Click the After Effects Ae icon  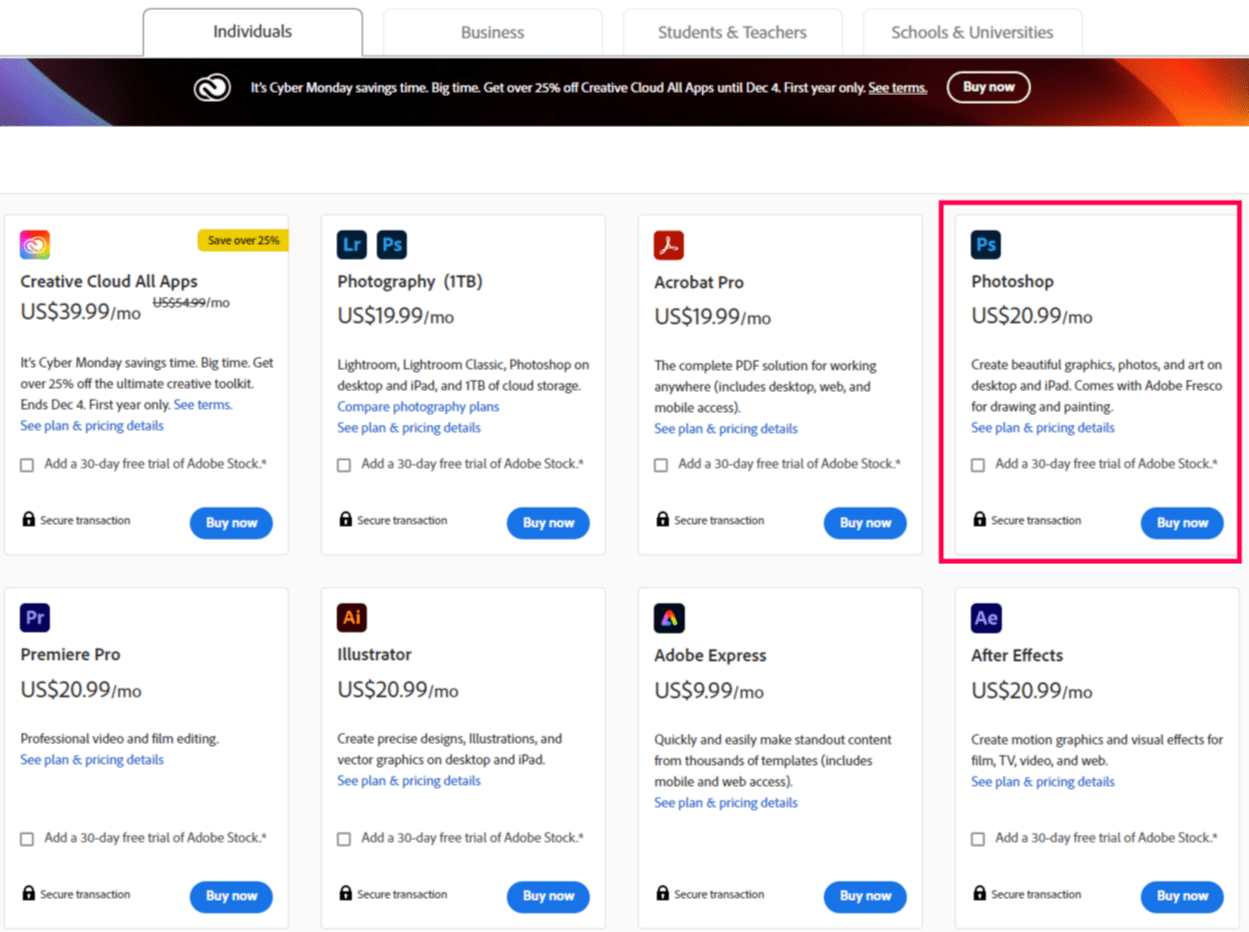pos(986,618)
